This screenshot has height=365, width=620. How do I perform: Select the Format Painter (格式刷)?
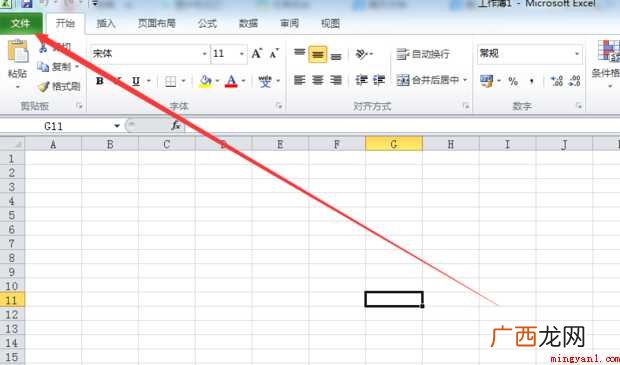(59, 86)
